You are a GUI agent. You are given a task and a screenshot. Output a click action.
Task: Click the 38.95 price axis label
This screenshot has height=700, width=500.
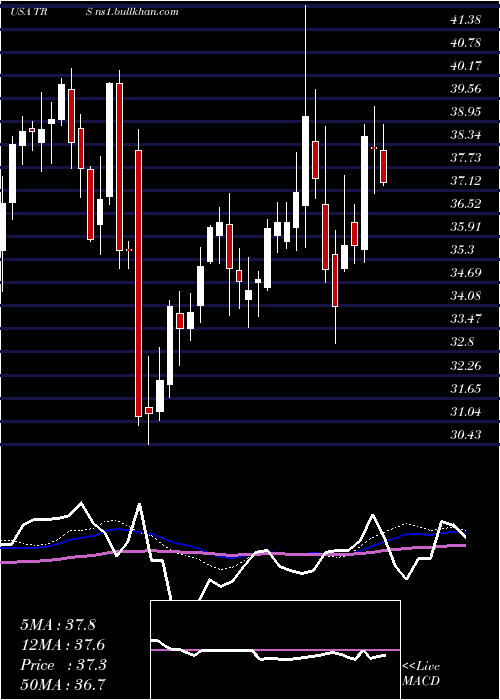pyautogui.click(x=465, y=112)
